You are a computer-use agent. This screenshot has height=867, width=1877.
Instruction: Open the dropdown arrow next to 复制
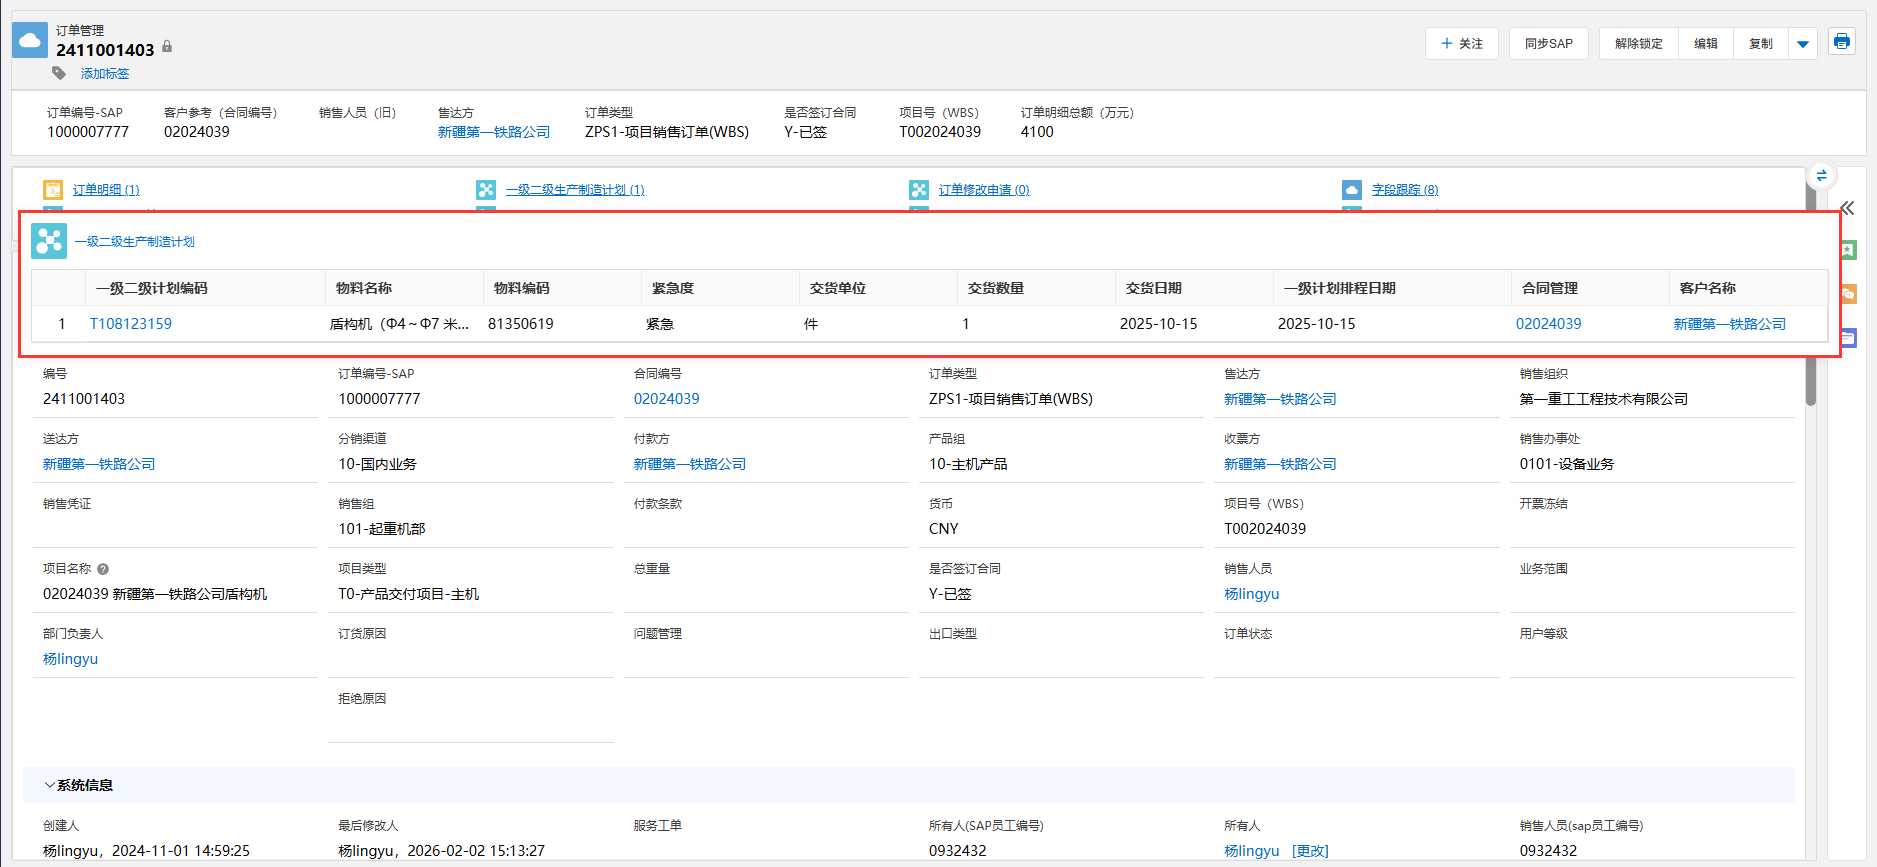pos(1802,44)
